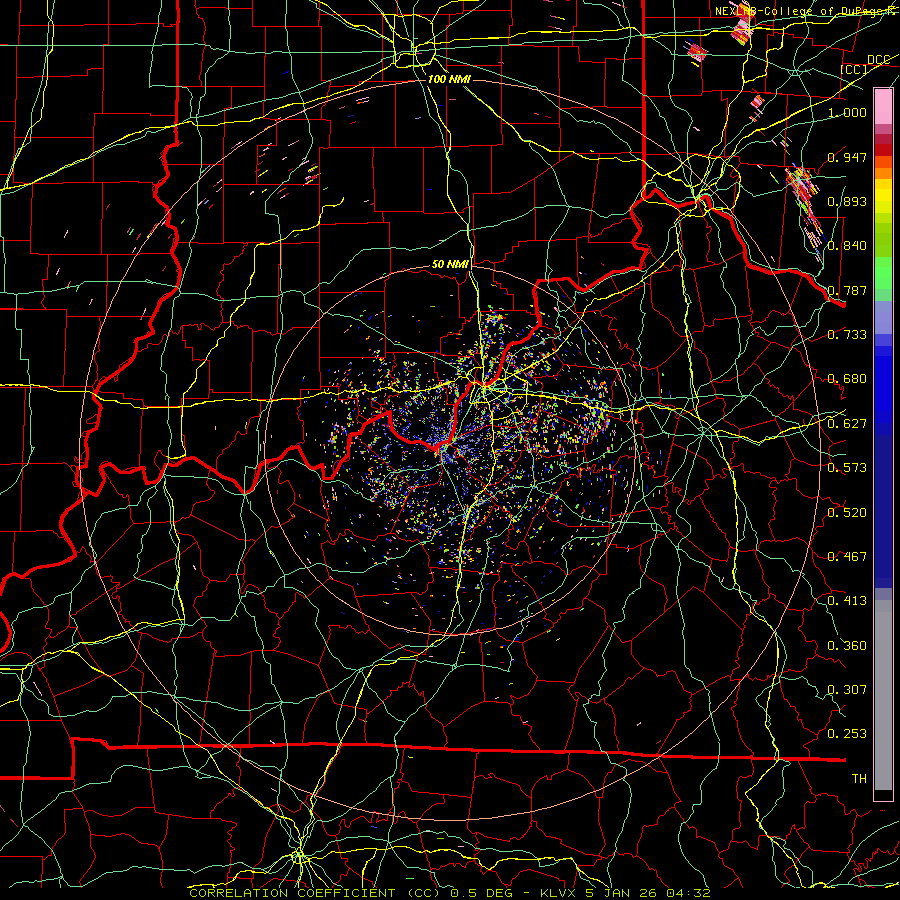Click the NEXLAB-College of DuPage credit text
900x900 pixels.
click(x=806, y=11)
